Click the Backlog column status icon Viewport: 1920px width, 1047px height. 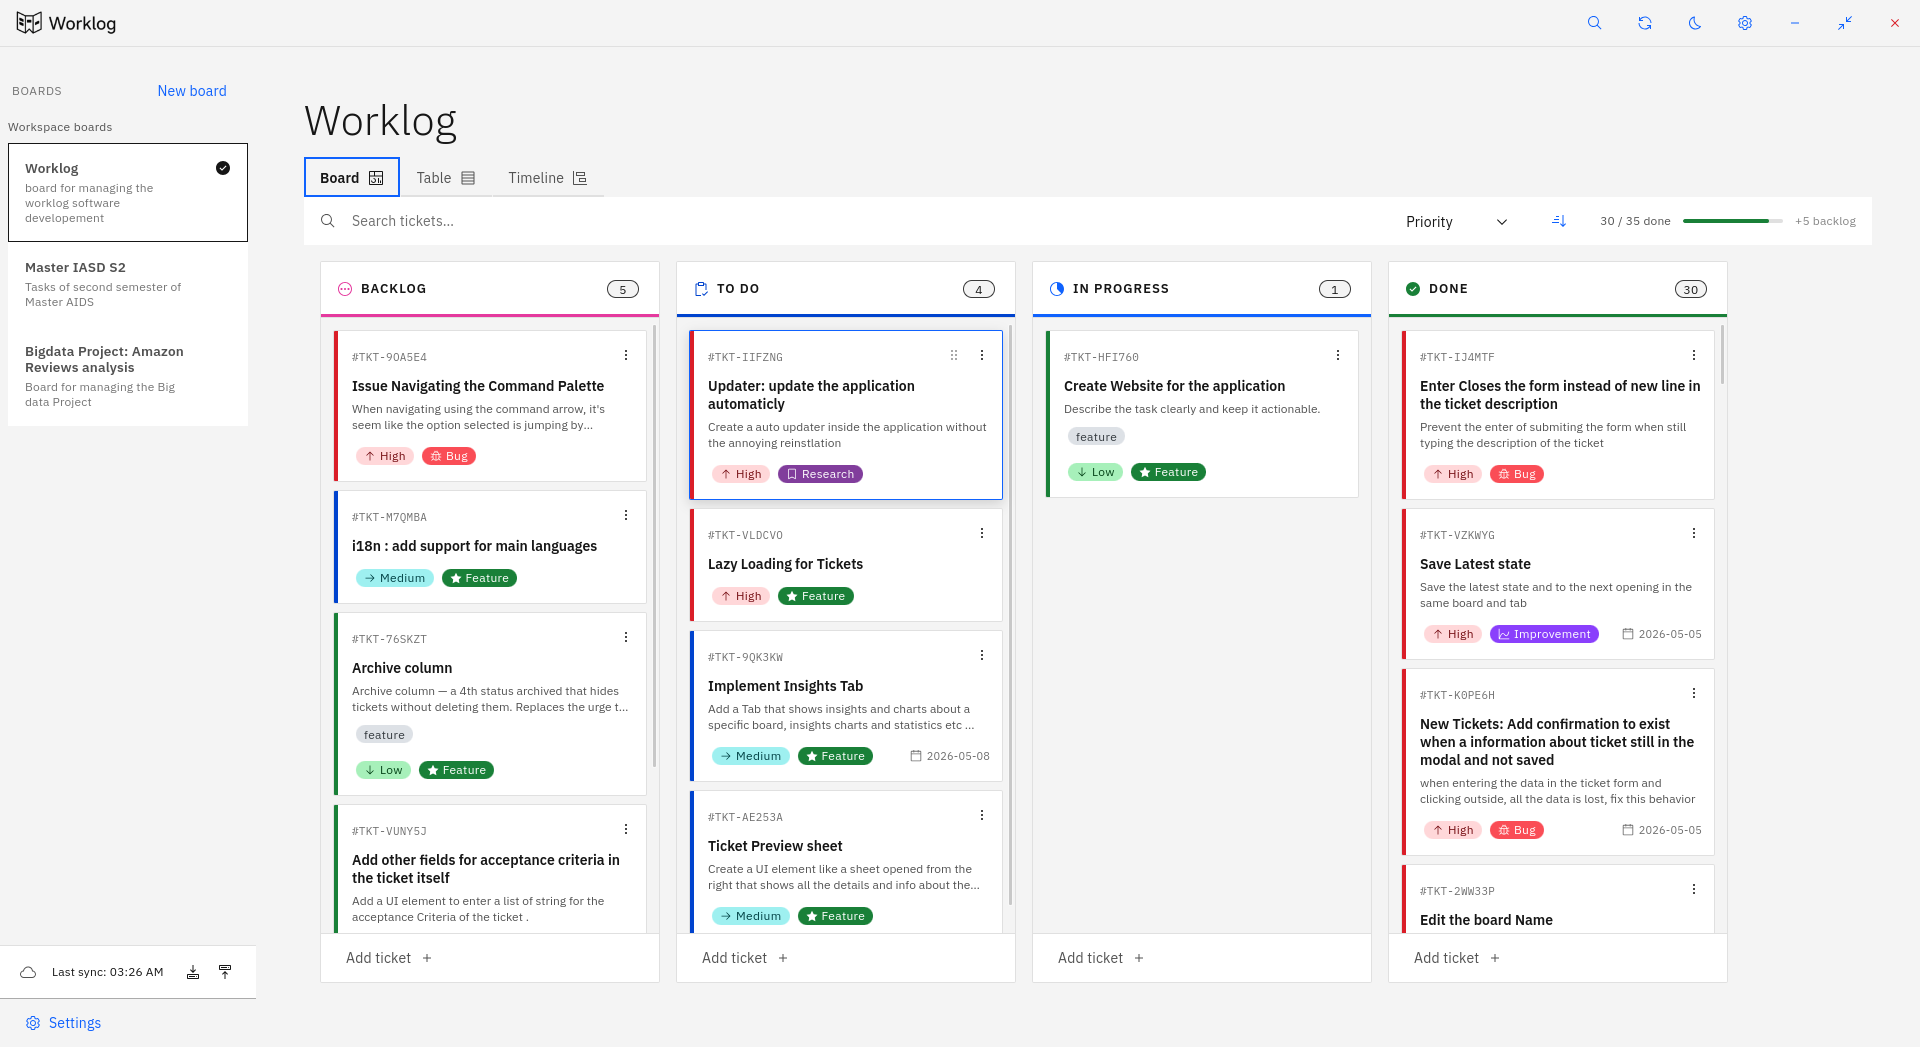click(x=345, y=289)
